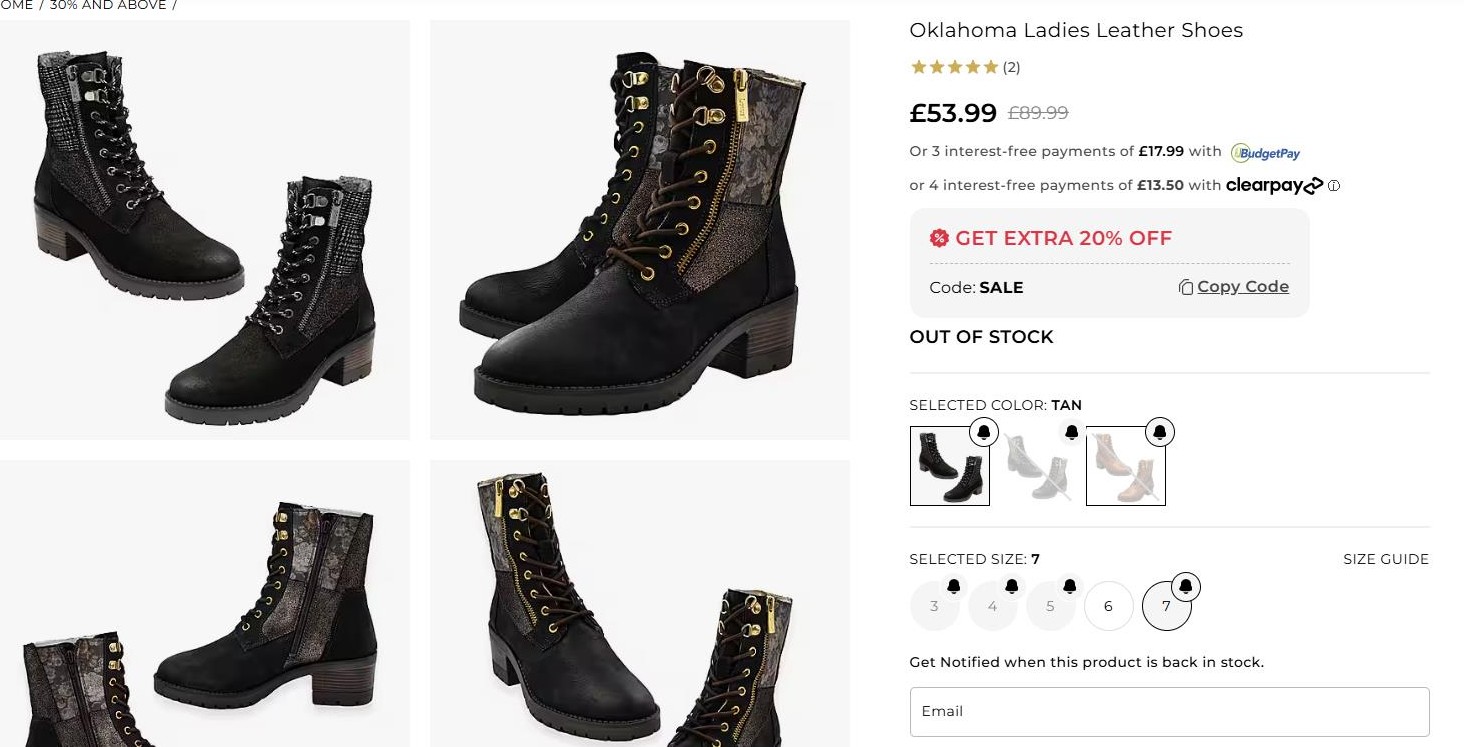Open the Size Guide
The height and width of the screenshot is (747, 1464).
click(x=1385, y=559)
